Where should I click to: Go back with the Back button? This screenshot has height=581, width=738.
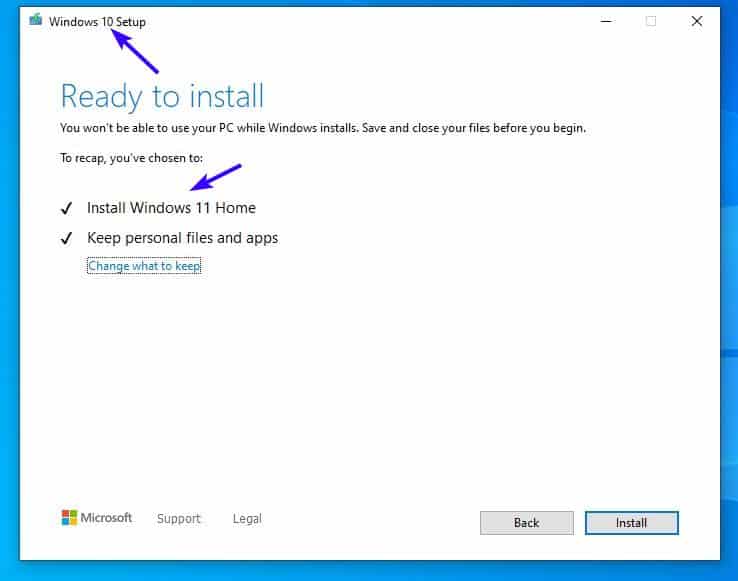527,523
